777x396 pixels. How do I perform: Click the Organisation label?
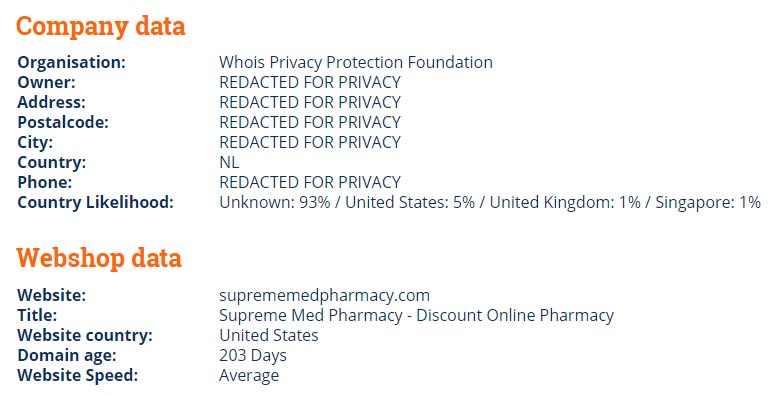coord(72,62)
